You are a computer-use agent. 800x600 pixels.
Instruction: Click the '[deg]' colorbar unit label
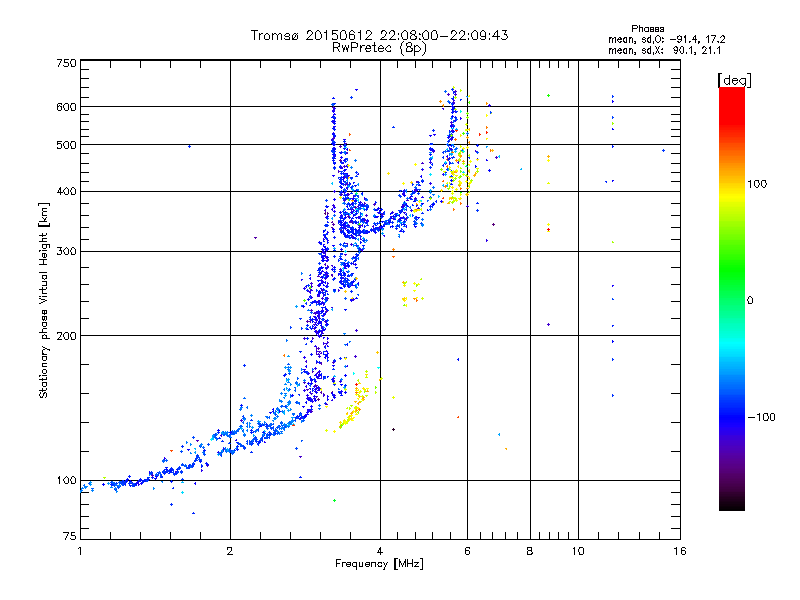[734, 80]
